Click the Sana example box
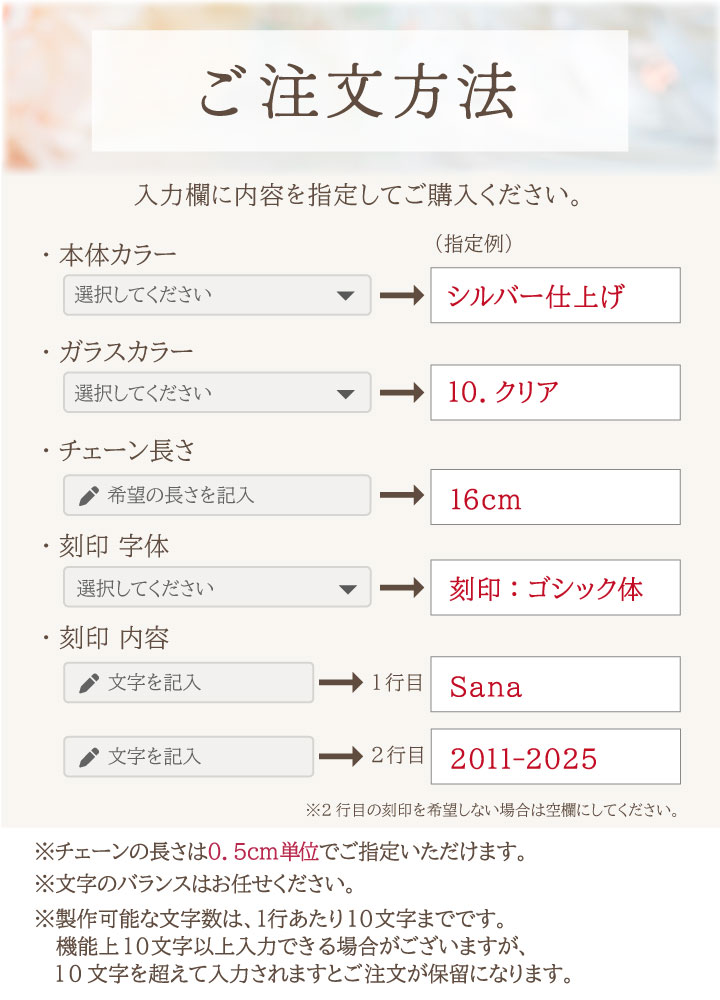The width and height of the screenshot is (720, 1000). (555, 684)
